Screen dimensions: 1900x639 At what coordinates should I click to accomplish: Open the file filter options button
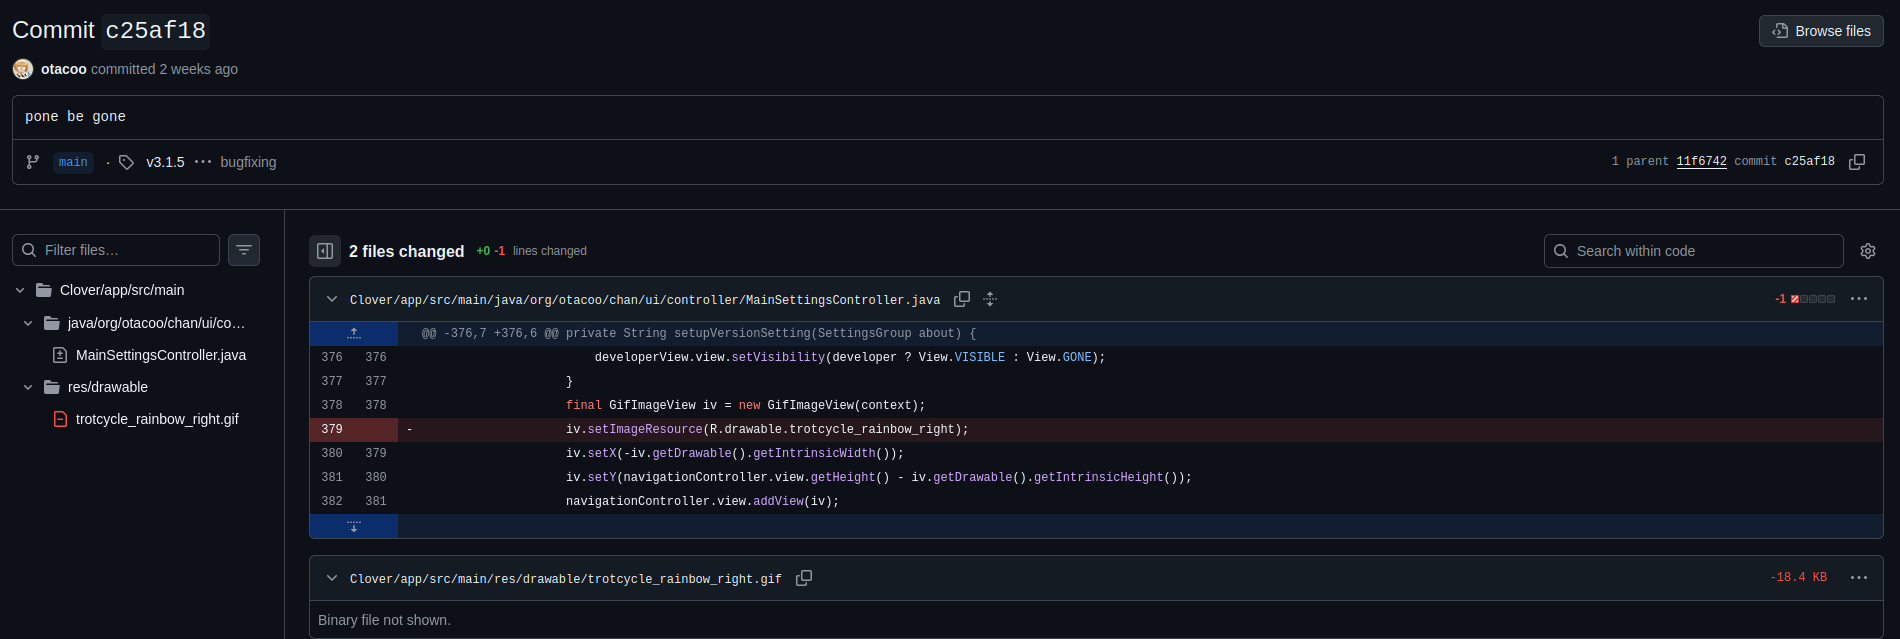pos(244,250)
